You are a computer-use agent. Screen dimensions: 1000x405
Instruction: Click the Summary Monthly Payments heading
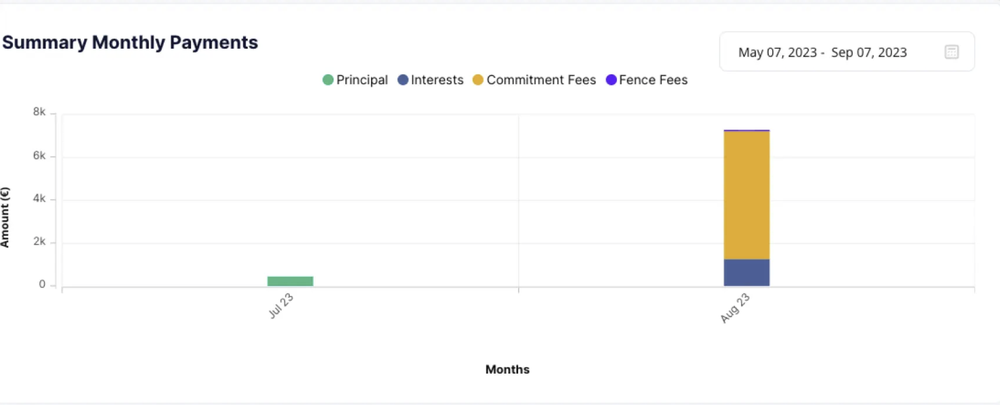click(x=130, y=43)
